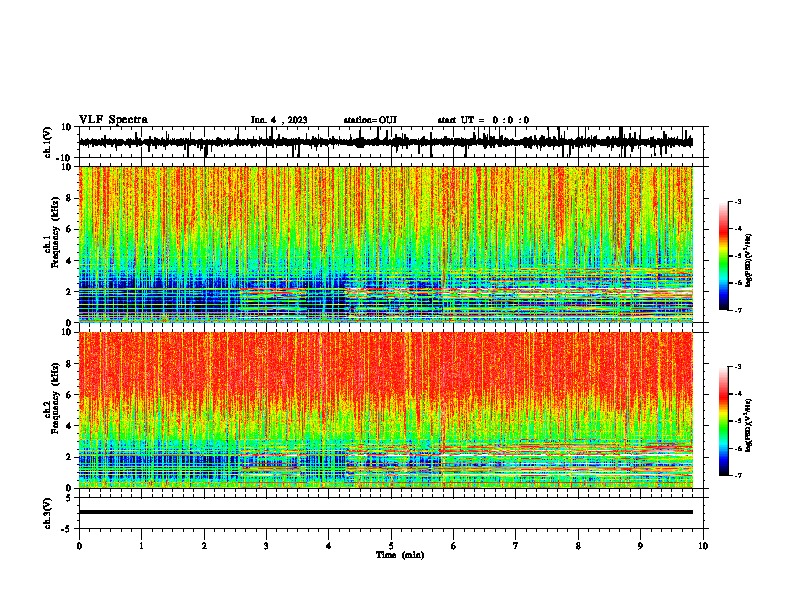Click the "station=OUI" header label

(370, 120)
